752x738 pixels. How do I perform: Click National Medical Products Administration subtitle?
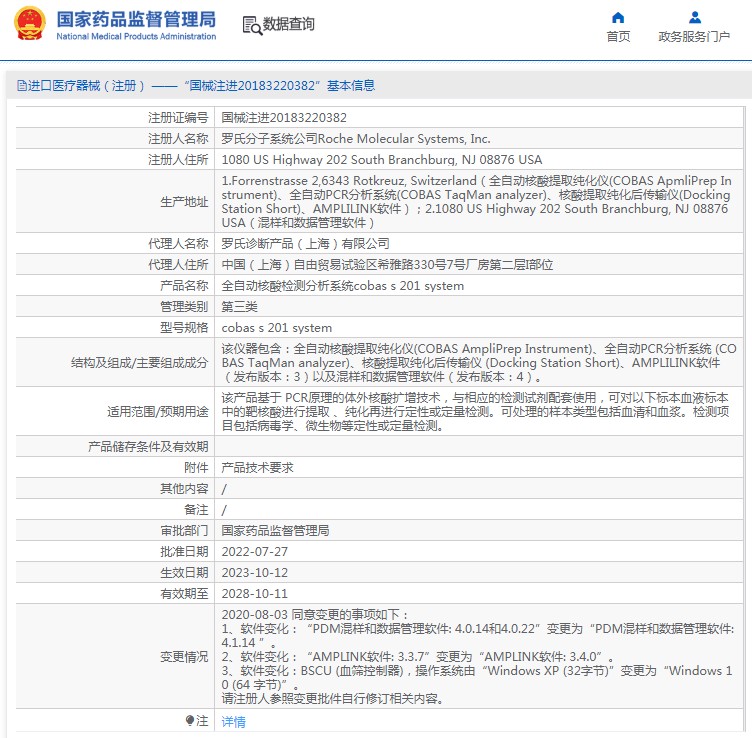click(136, 36)
